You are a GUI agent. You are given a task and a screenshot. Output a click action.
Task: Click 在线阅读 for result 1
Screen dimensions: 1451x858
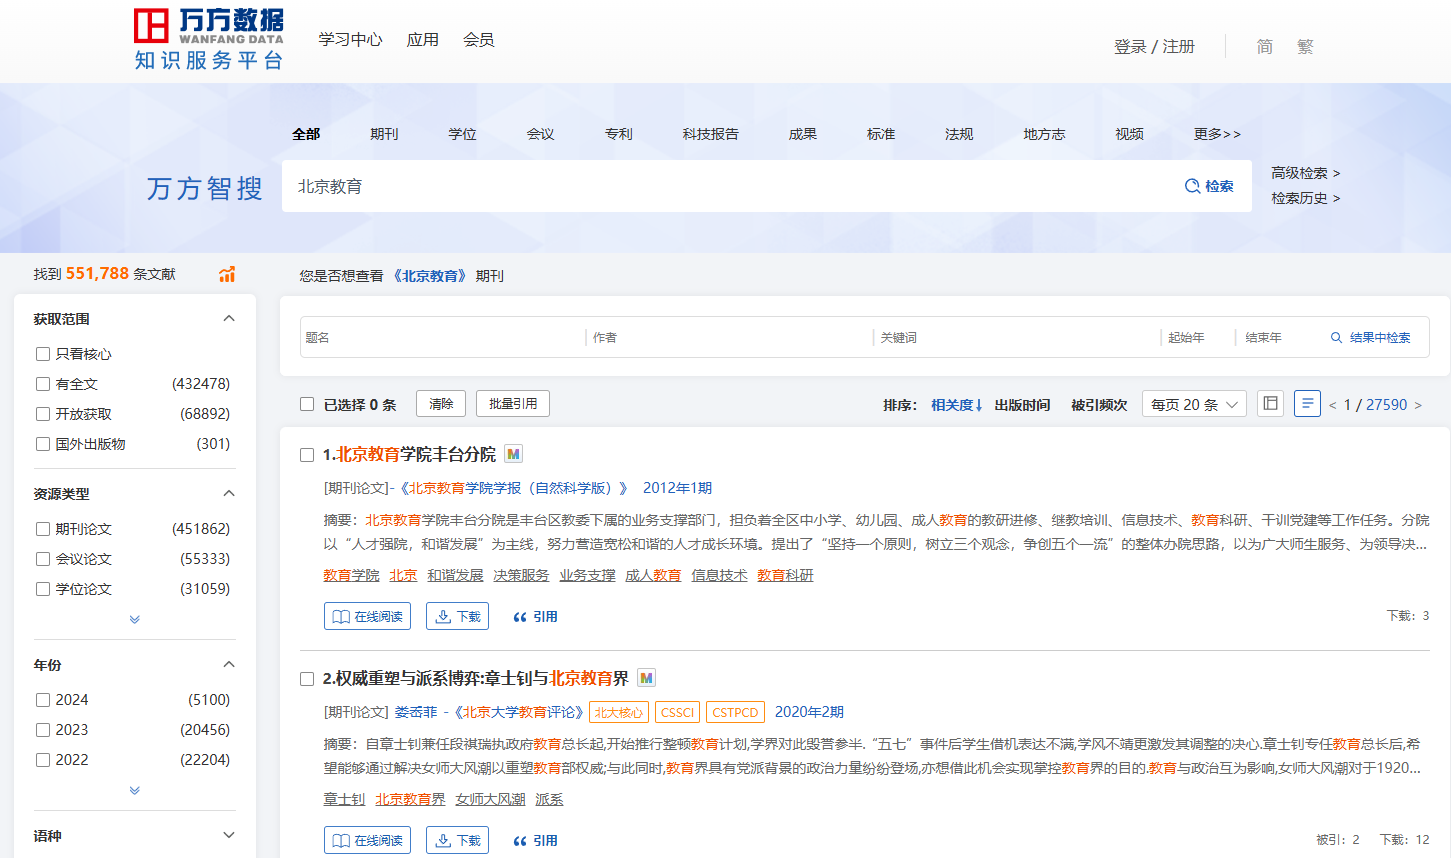tap(368, 616)
